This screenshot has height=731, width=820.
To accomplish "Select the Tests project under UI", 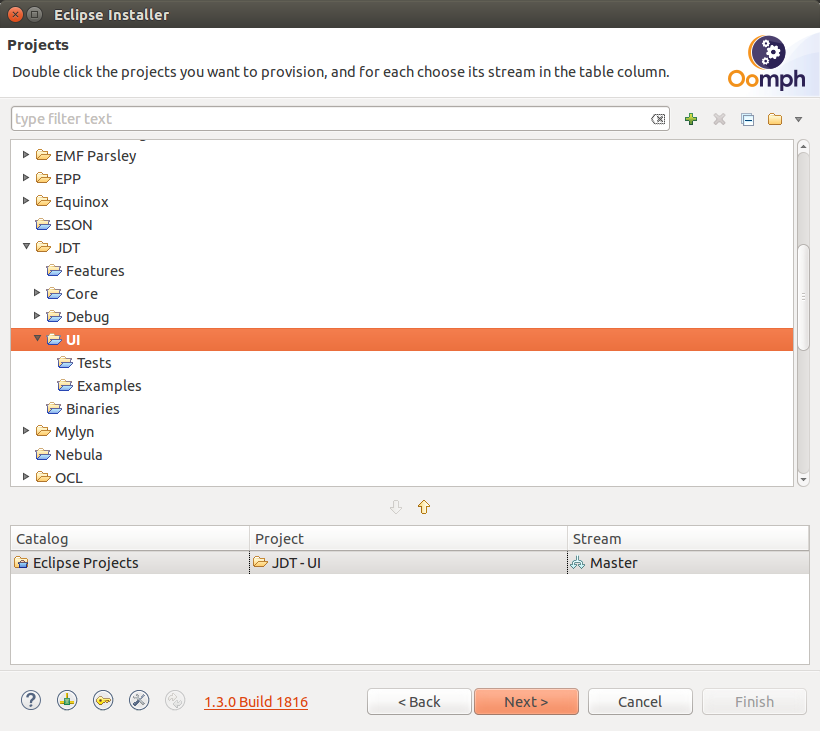I will pyautogui.click(x=94, y=363).
